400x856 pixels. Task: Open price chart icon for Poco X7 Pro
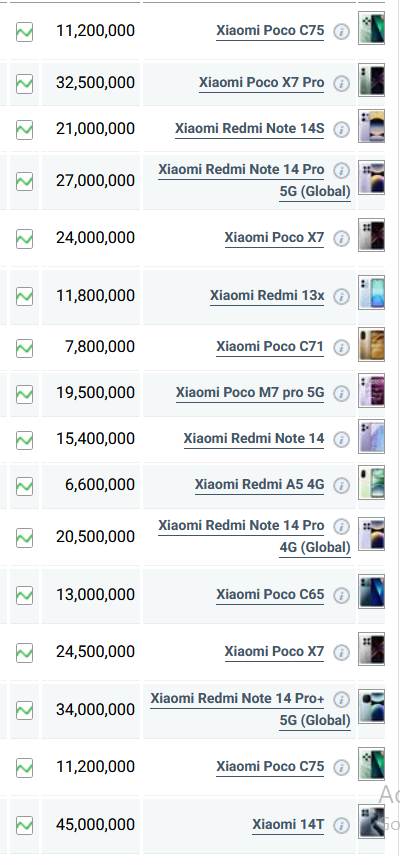point(24,84)
